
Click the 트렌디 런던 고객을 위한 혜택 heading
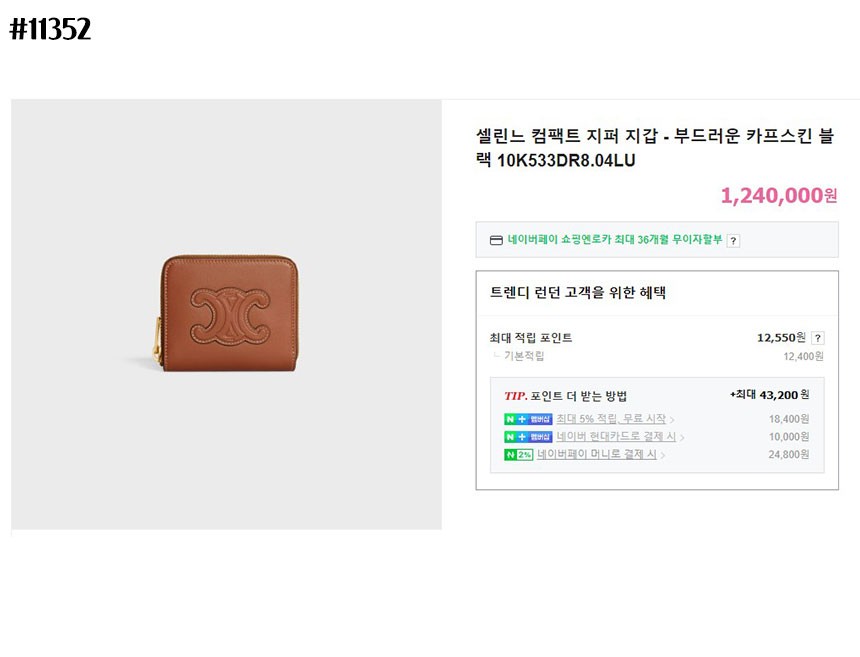(578, 293)
